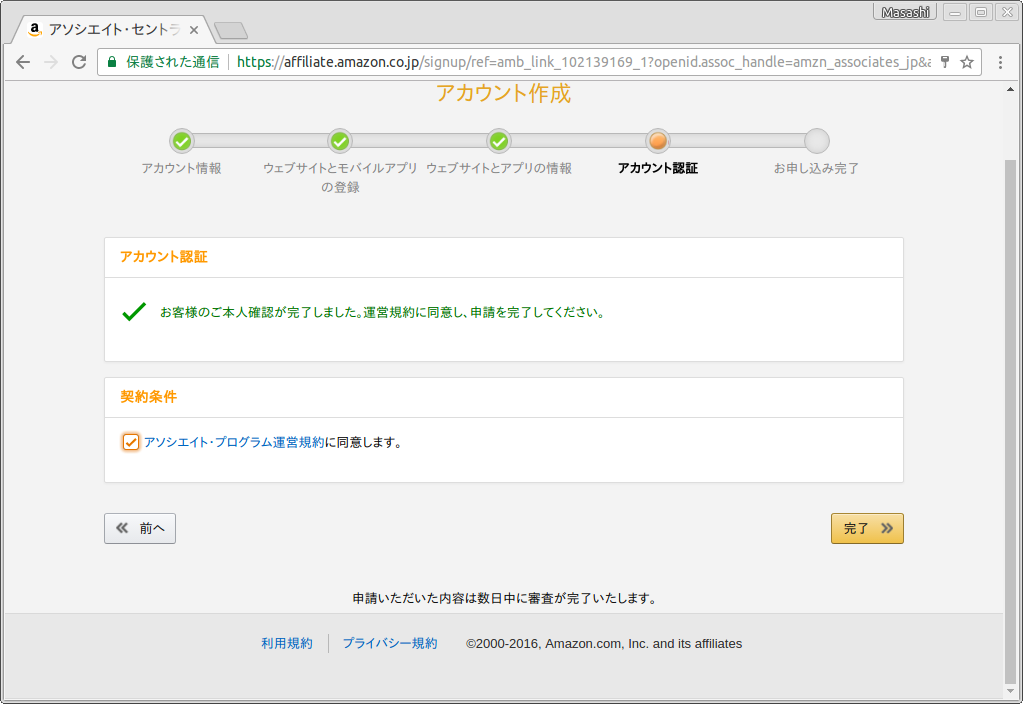Screen dimensions: 1023x704
Task: Click the ウェブサイトとアプリの情報 step label
Action: pyautogui.click(x=499, y=168)
